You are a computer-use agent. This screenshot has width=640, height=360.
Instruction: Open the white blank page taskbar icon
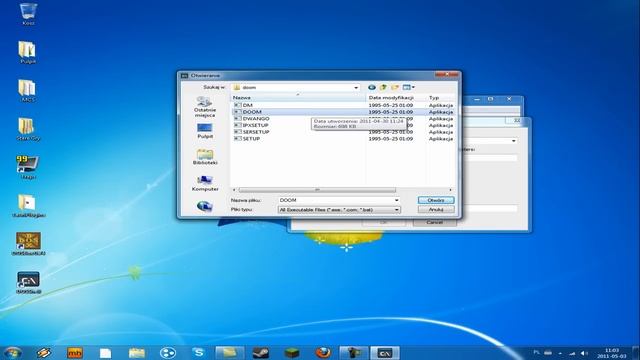coord(105,353)
